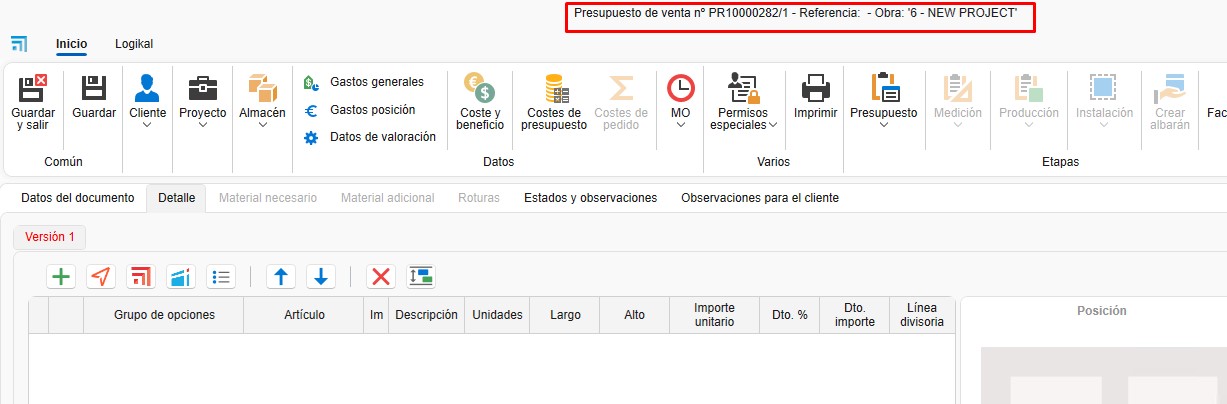Click the blue chart toolbar icon
This screenshot has height=404, width=1227.
click(x=181, y=277)
